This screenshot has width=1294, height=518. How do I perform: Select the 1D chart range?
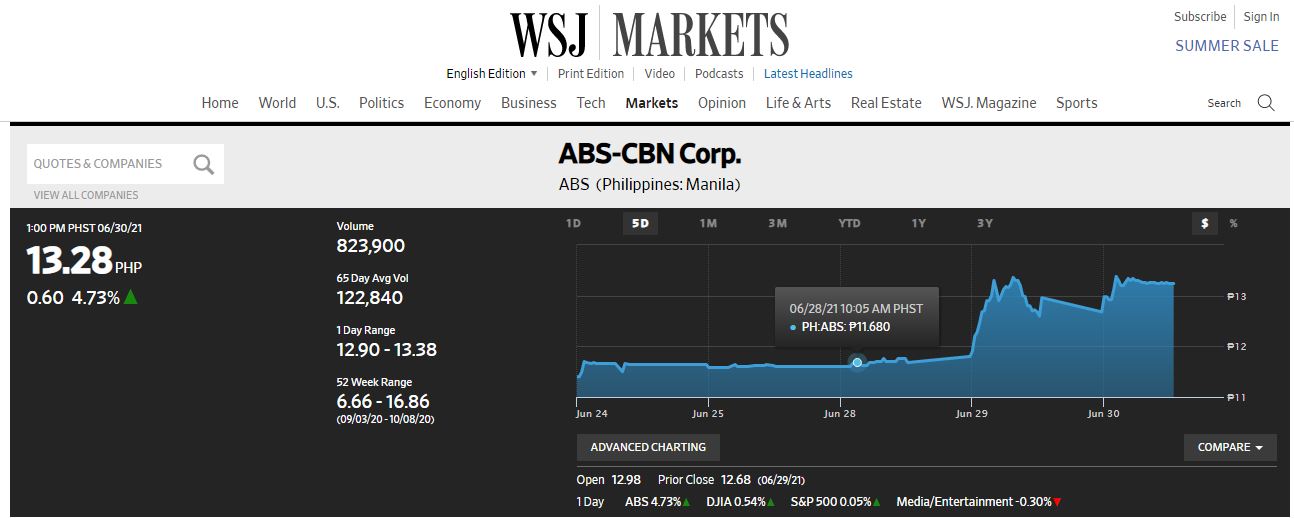573,223
